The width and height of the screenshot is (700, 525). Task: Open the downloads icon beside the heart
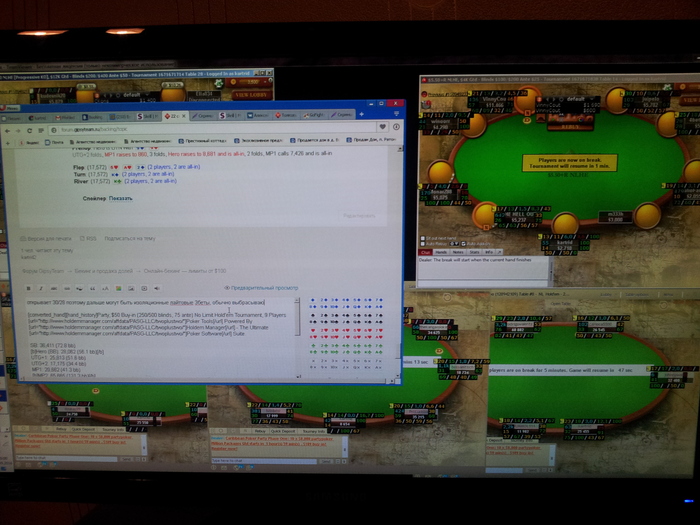click(396, 127)
